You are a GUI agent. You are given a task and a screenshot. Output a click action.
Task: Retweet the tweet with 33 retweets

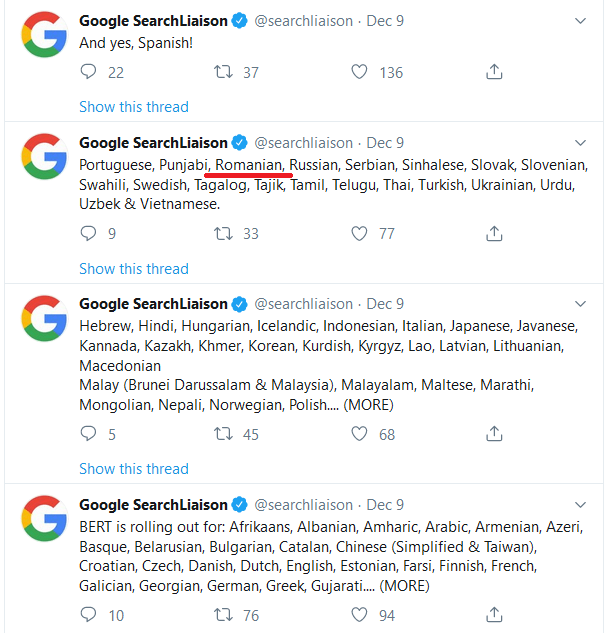click(225, 234)
